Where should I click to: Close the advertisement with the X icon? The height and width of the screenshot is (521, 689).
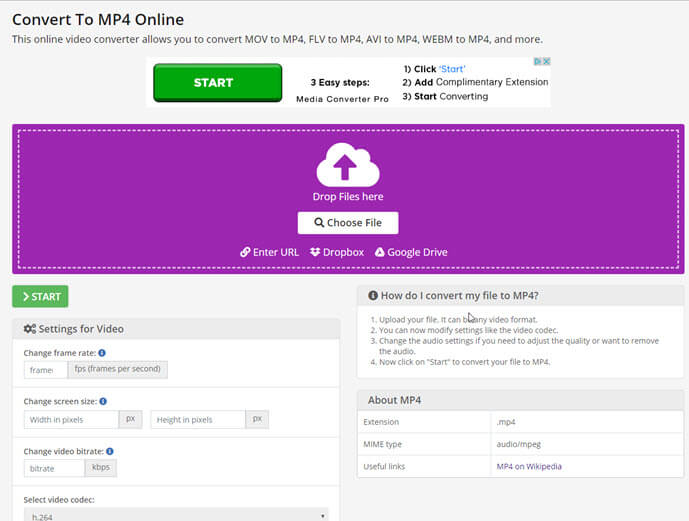pyautogui.click(x=547, y=62)
